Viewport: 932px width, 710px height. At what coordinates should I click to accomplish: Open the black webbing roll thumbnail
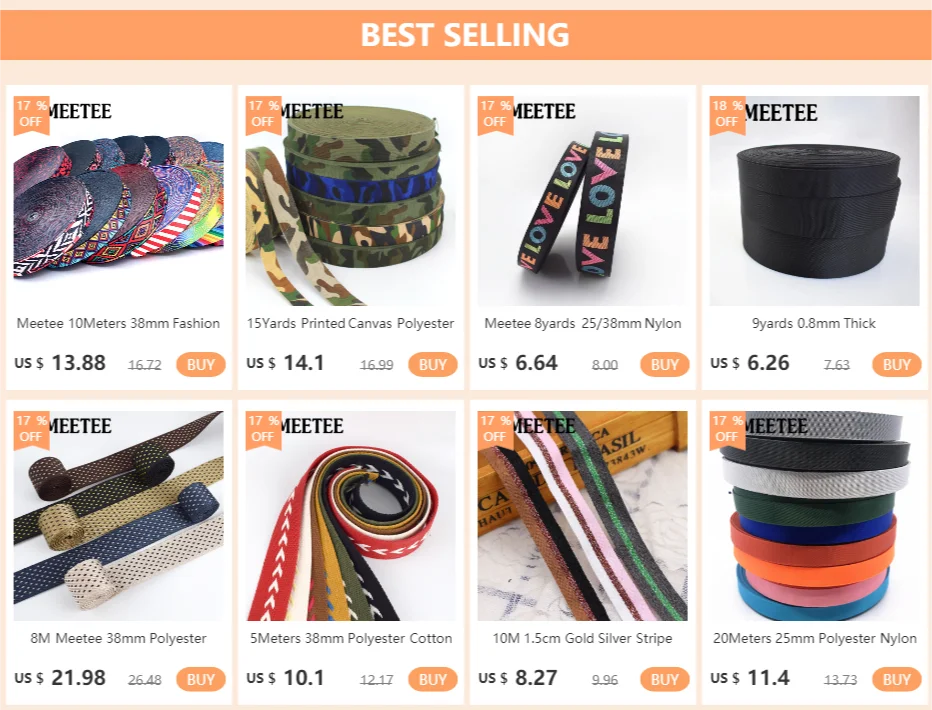tap(814, 201)
